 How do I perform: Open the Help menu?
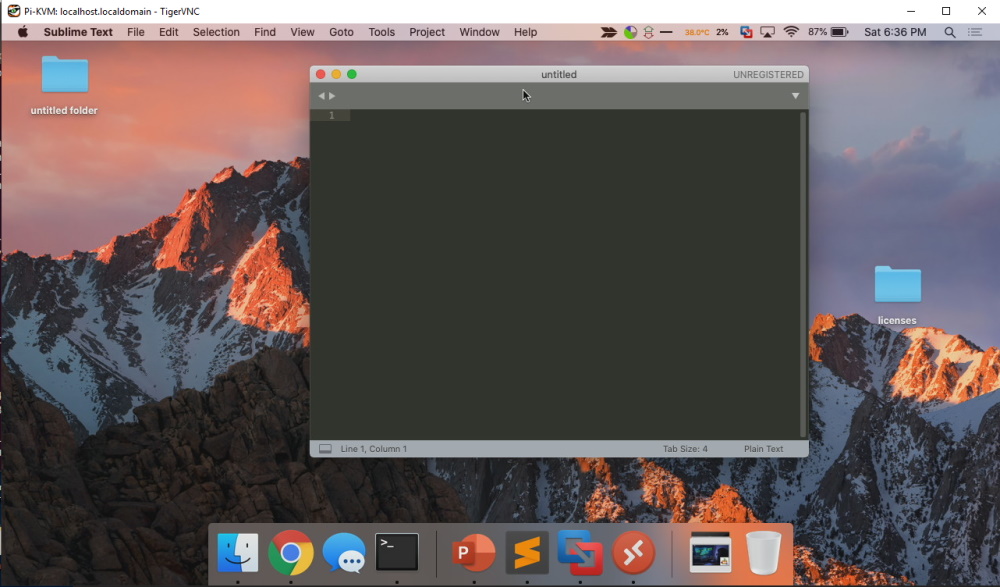(526, 32)
